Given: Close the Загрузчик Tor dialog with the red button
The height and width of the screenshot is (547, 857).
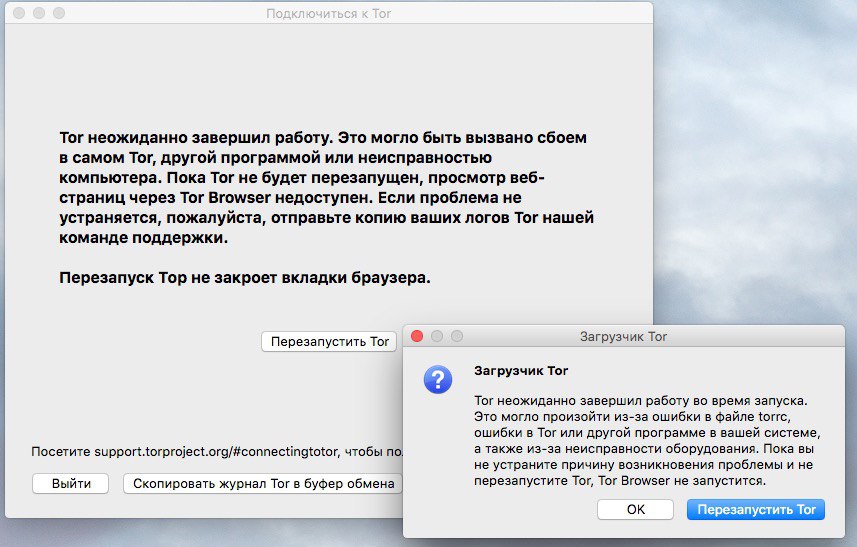Looking at the screenshot, I should click(x=417, y=336).
